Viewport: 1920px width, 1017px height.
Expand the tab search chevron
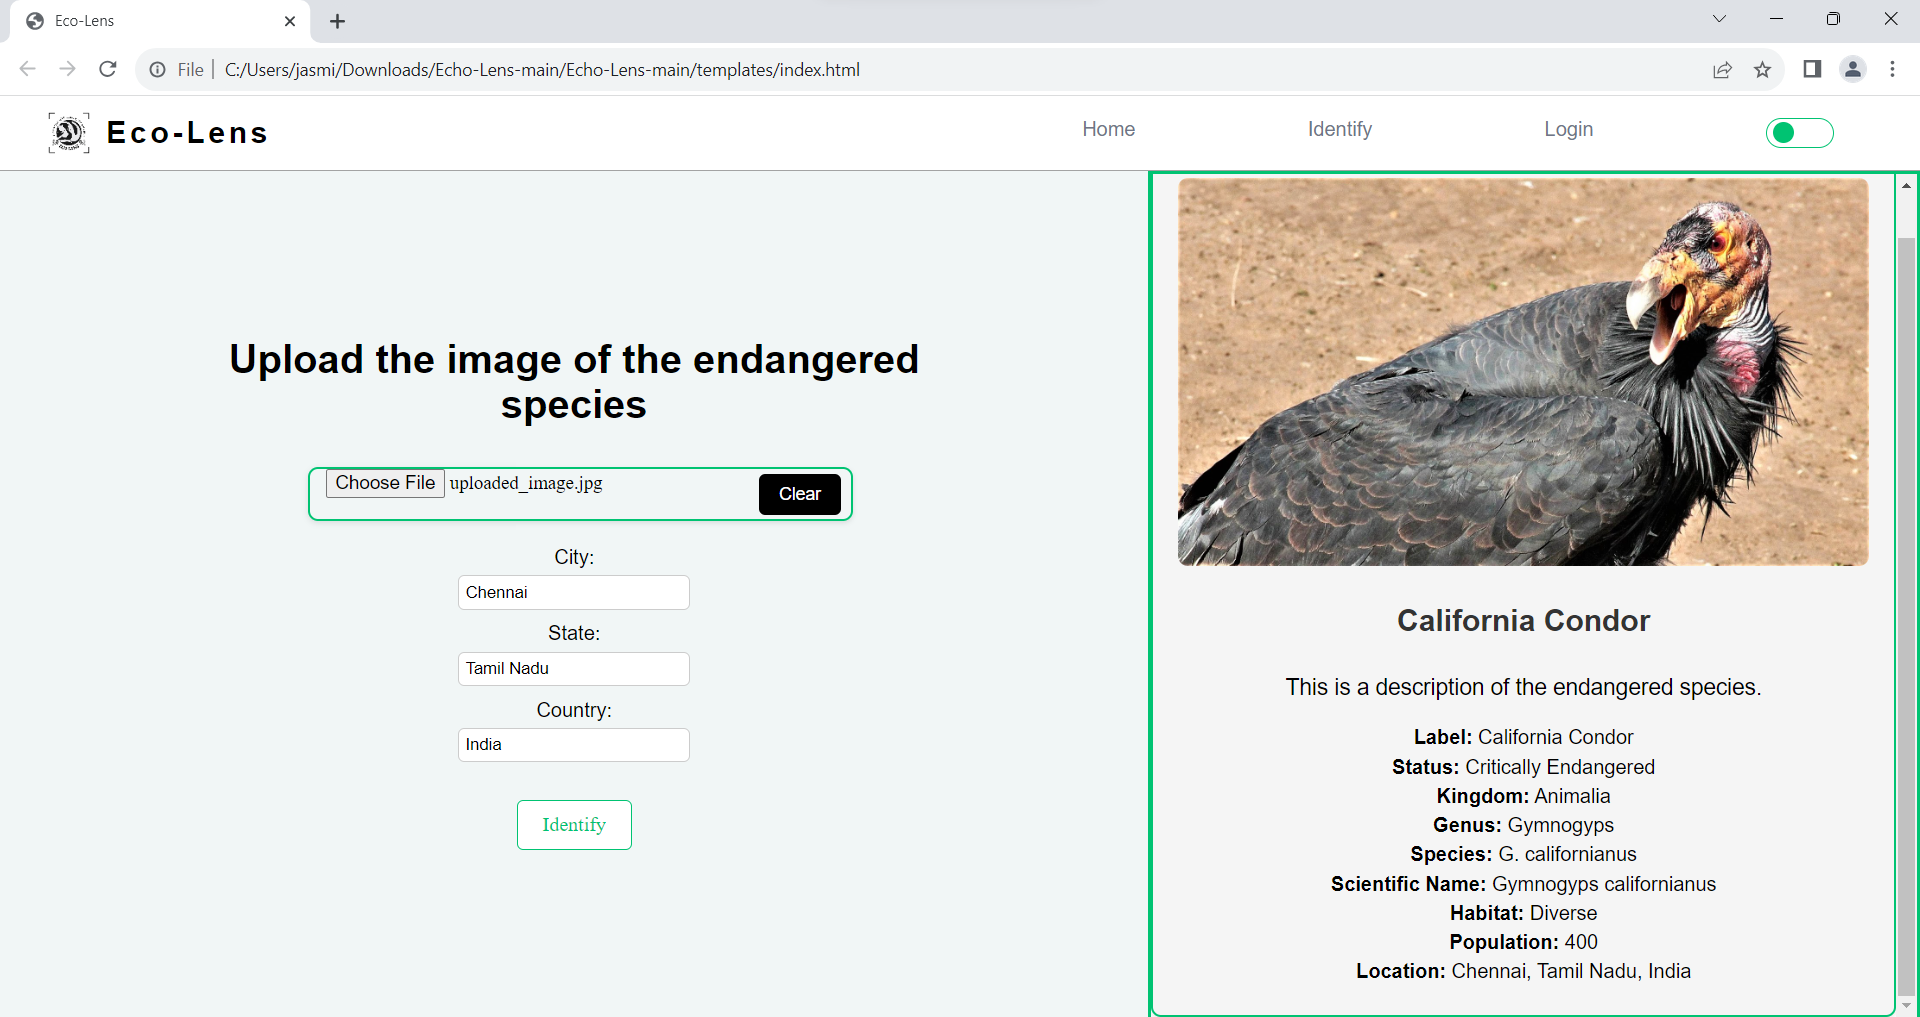pyautogui.click(x=1719, y=19)
